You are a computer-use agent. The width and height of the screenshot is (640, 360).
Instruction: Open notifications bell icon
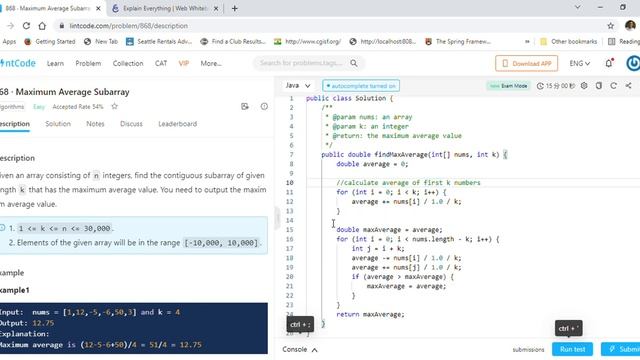point(609,63)
